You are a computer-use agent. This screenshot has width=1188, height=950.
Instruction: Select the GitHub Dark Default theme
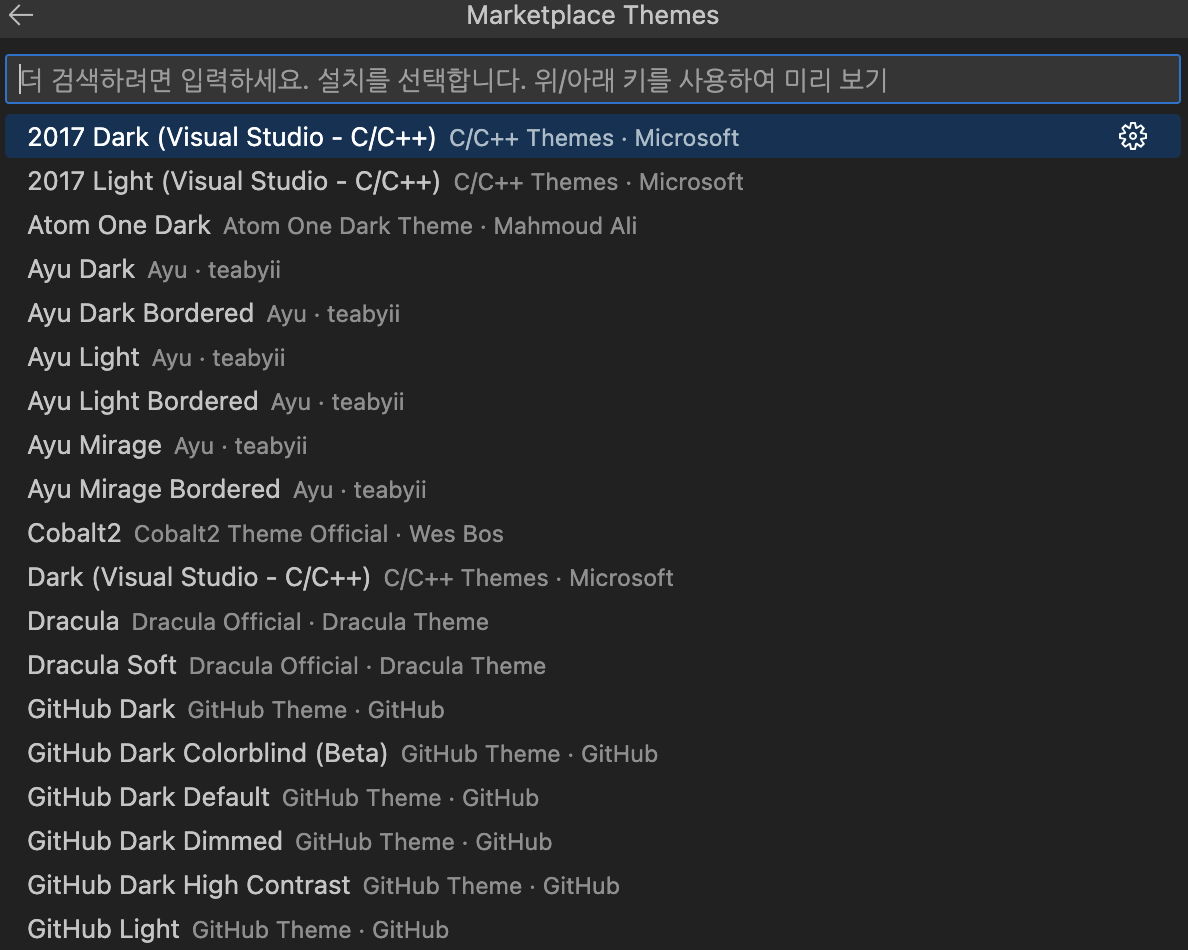148,797
